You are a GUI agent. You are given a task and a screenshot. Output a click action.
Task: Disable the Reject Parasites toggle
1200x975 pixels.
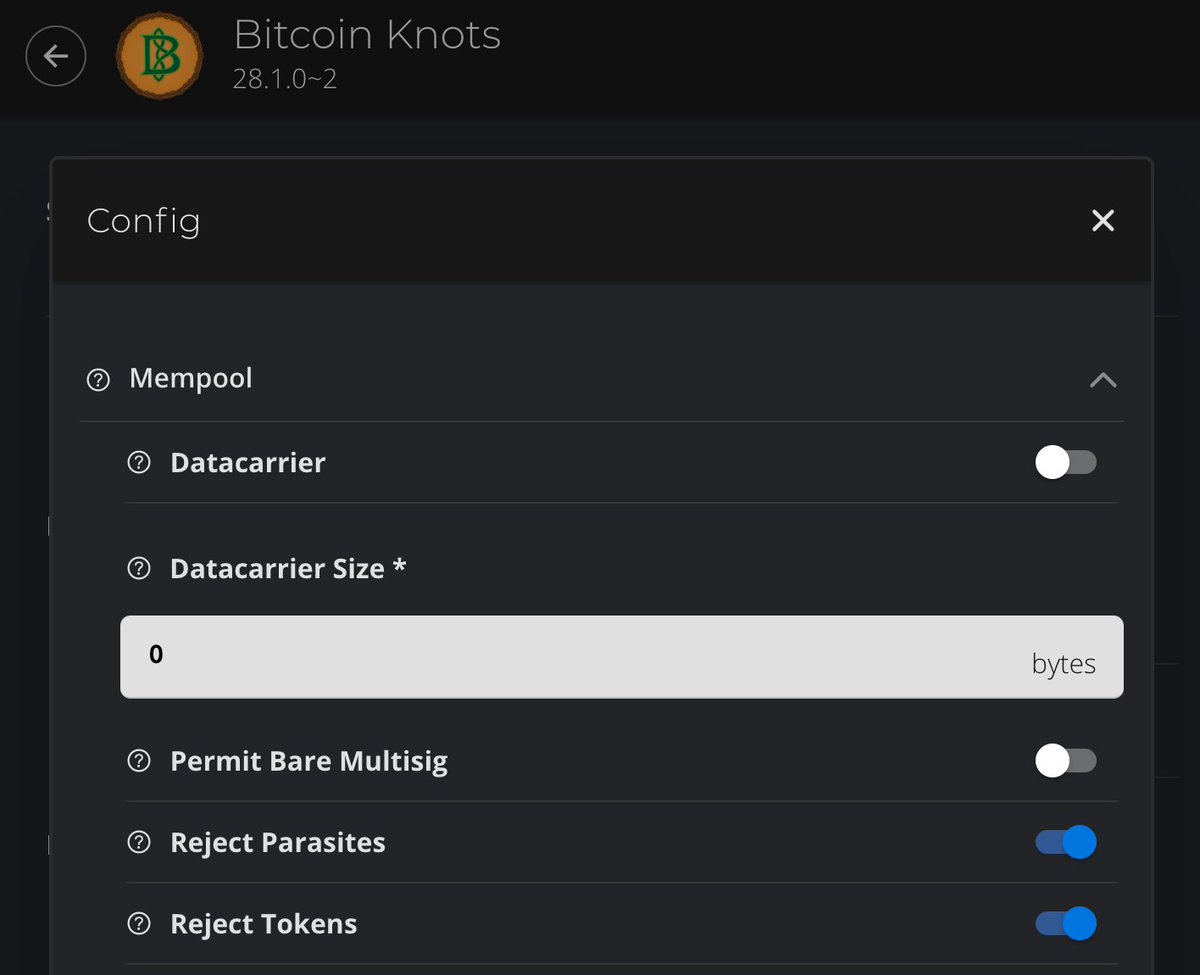(1066, 842)
